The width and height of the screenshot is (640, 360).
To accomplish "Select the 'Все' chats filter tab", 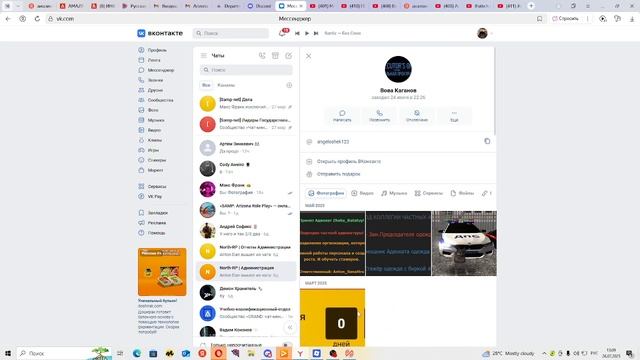I will pos(206,85).
